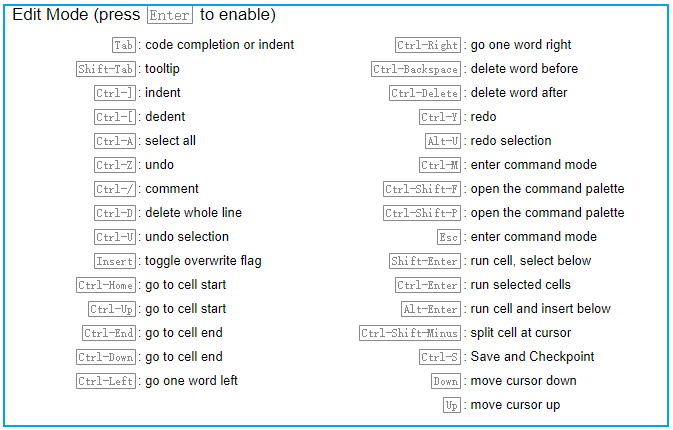
Task: Click the Shift-Tab shortcut badge
Action: point(106,69)
